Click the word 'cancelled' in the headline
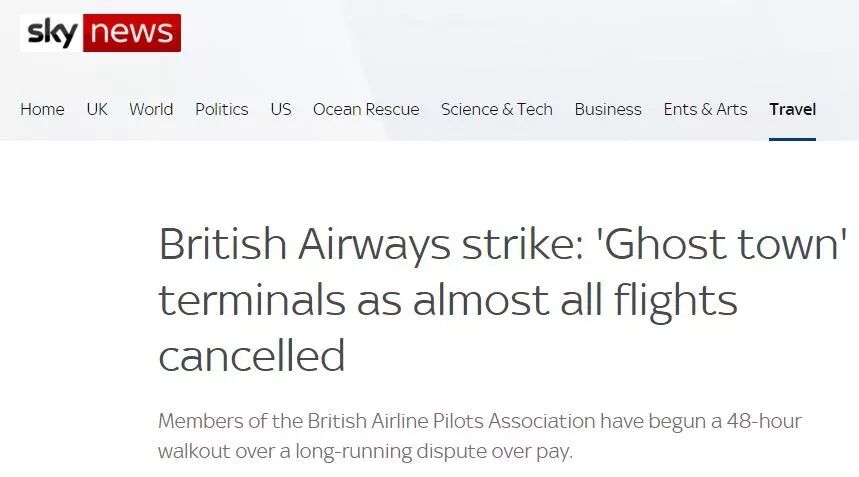 [x=252, y=355]
